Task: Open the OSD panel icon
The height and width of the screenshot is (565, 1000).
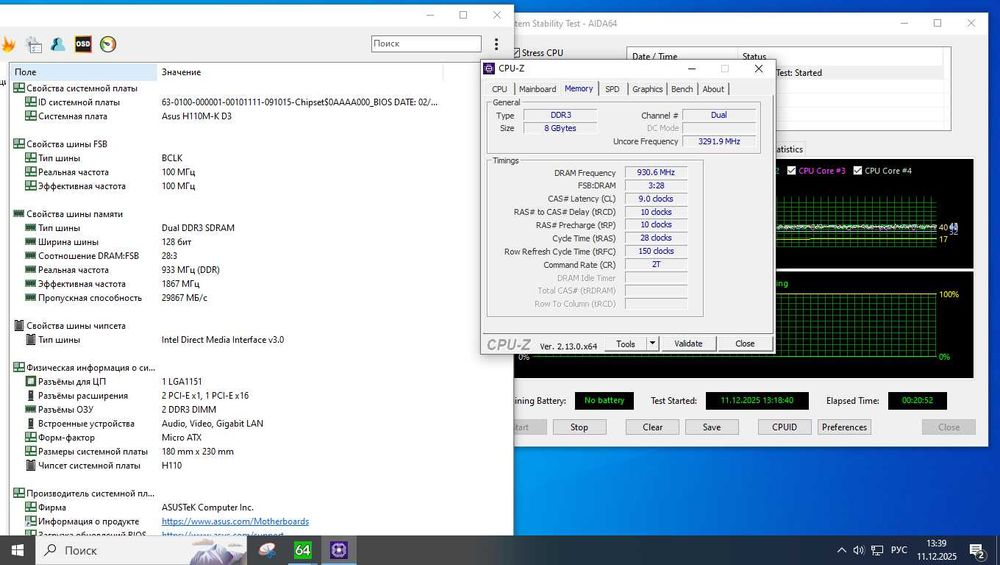Action: [x=83, y=44]
